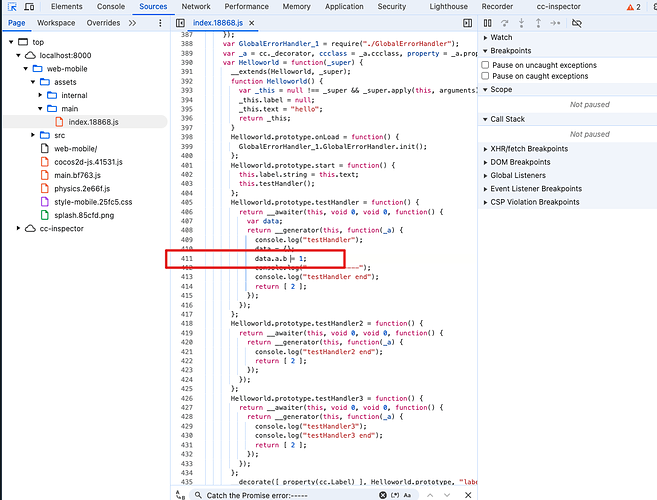Screen dimensions: 657x500
Task: Collapse the Breakpoints section
Action: (486, 51)
